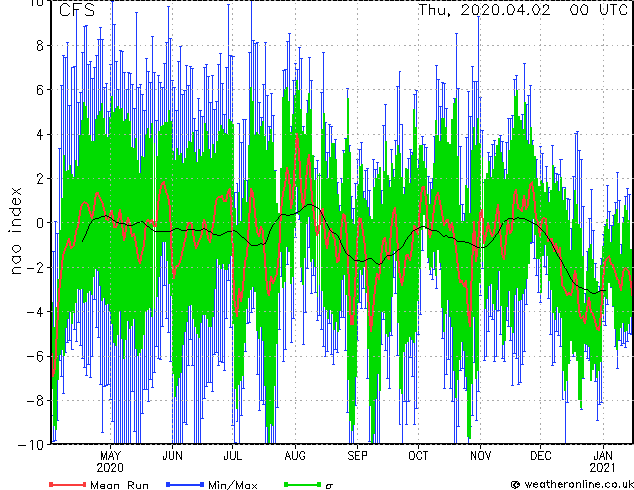Click the 'Thu, 2020.04.02 00 UTC' date text

tap(523, 10)
